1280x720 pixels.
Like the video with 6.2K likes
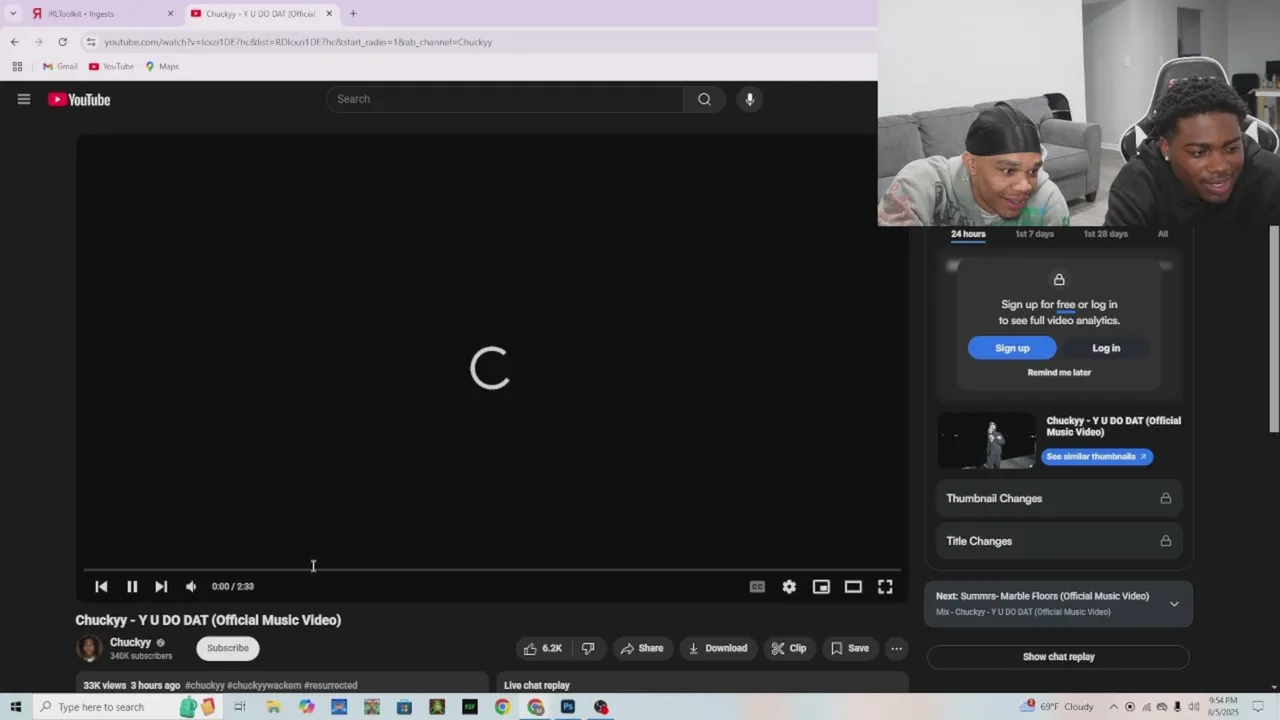[543, 648]
